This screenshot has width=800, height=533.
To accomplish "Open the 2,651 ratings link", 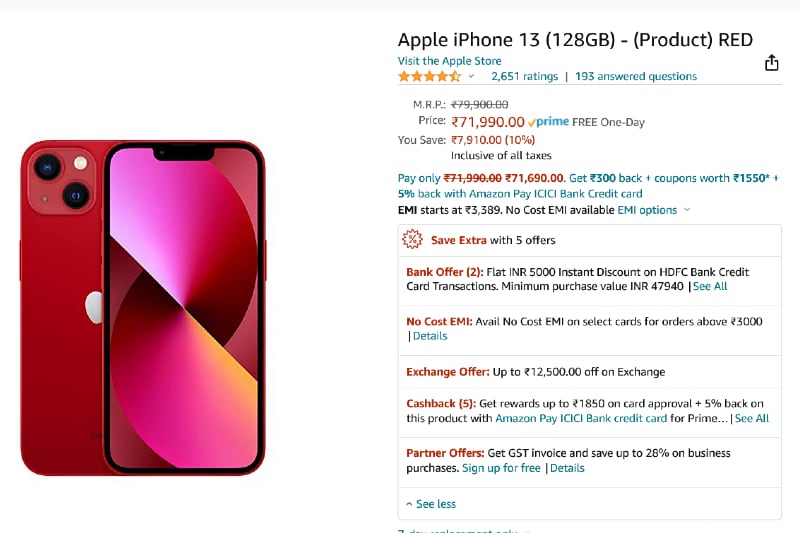I will (x=524, y=76).
